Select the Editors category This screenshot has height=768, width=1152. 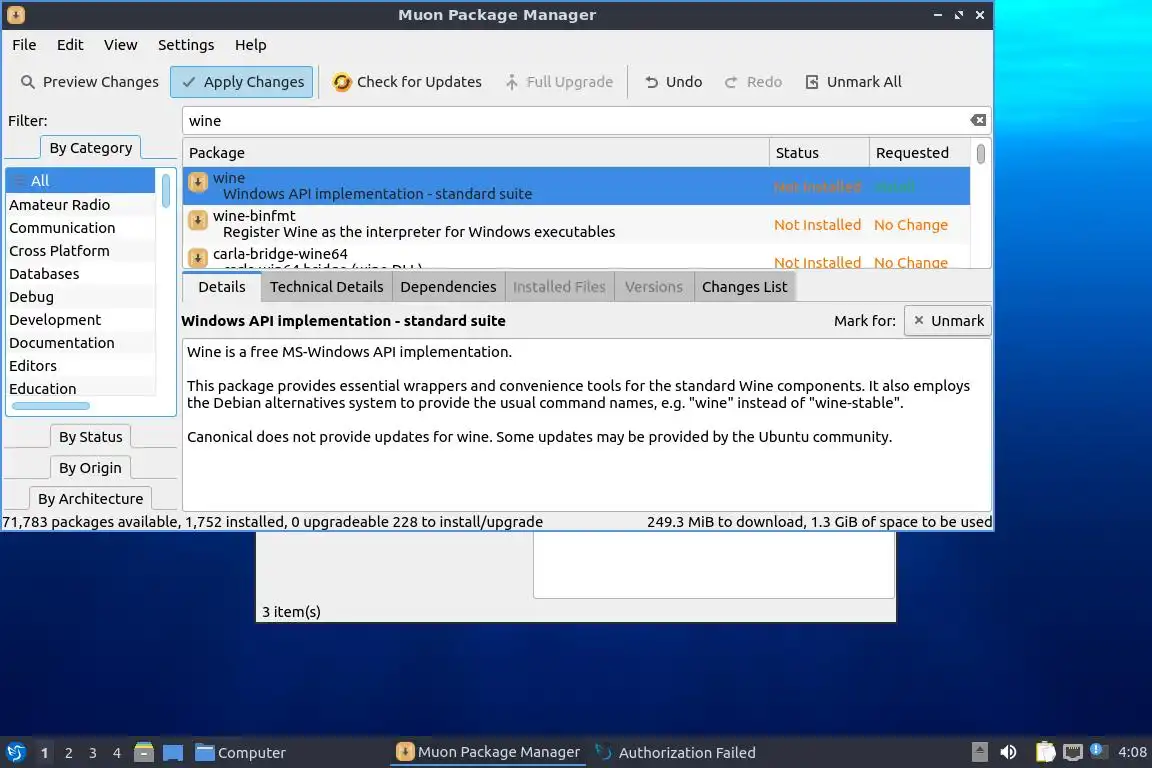point(81,365)
